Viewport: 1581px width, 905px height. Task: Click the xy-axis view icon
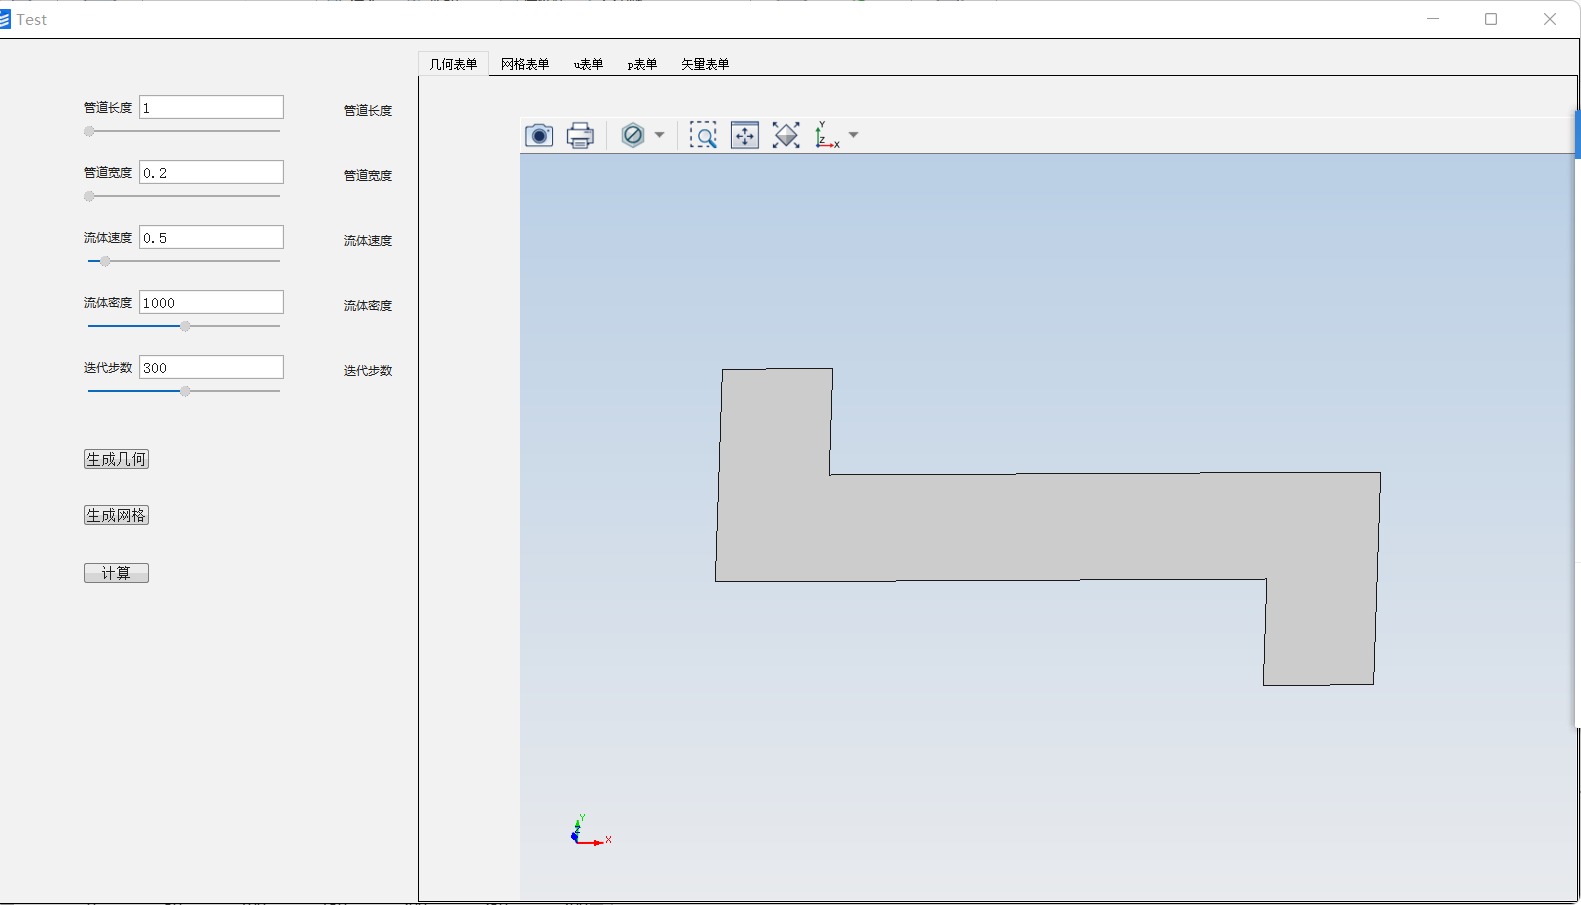point(827,135)
